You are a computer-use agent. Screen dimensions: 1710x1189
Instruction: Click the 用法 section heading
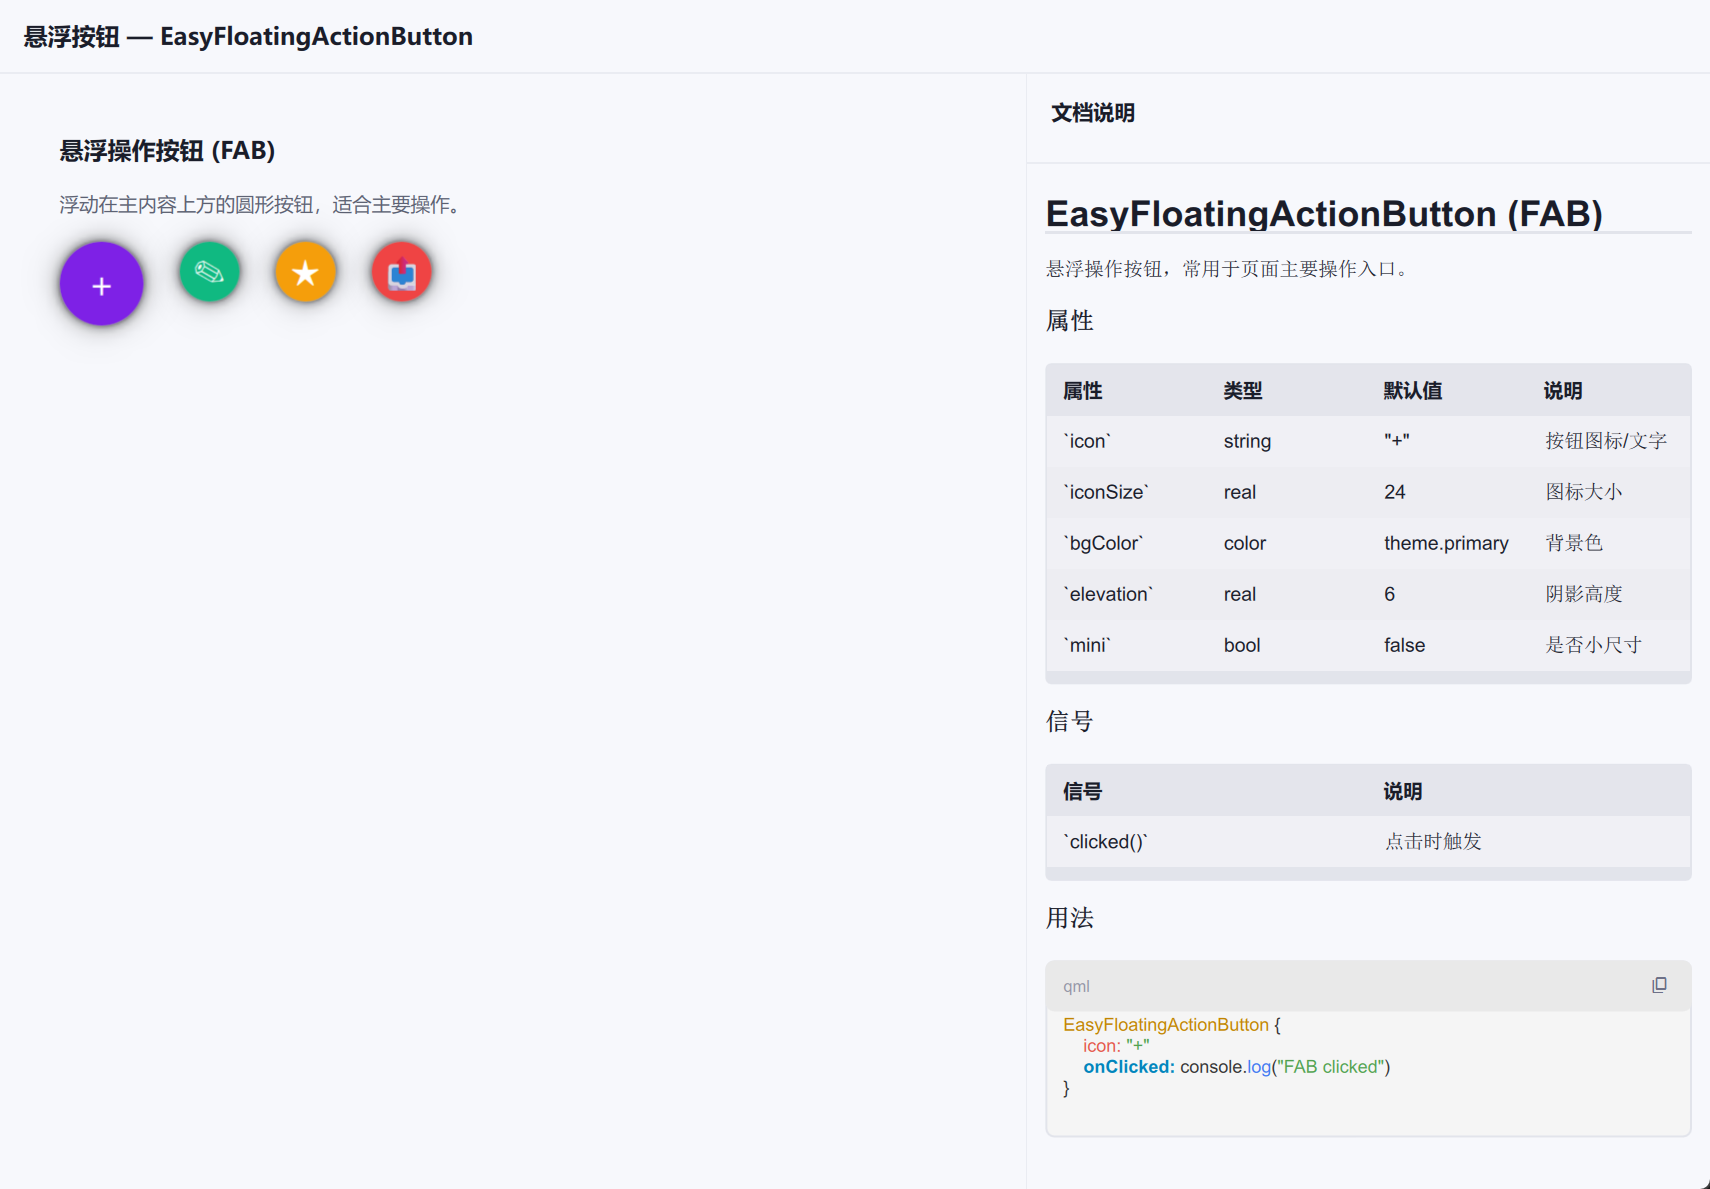(x=1070, y=918)
